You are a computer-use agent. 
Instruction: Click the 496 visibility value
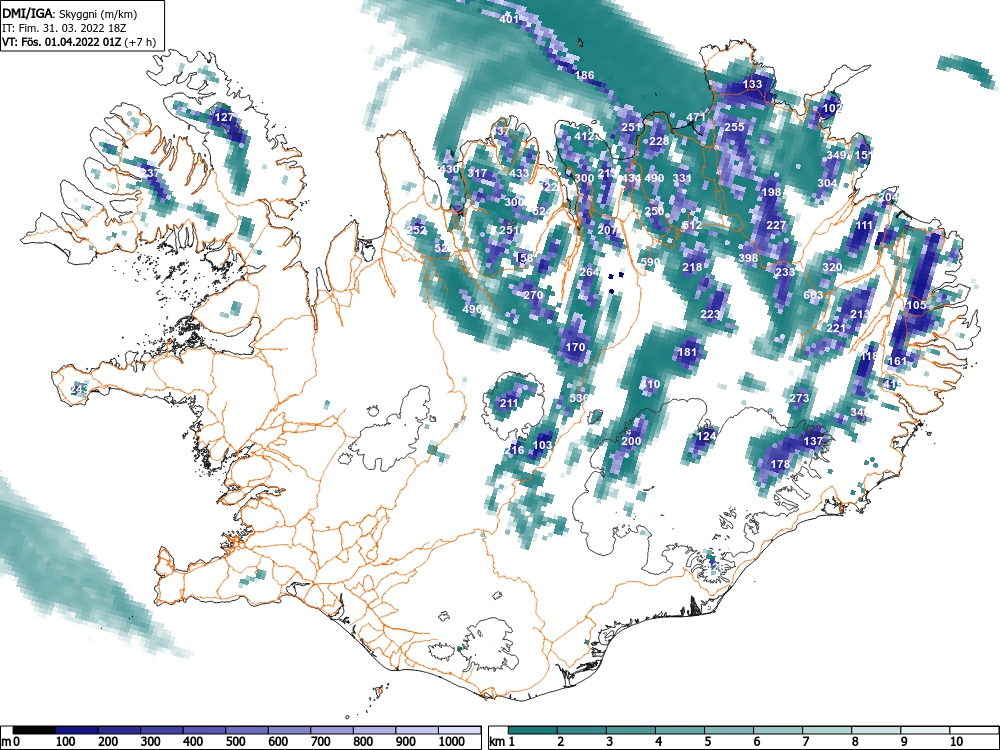tap(472, 310)
